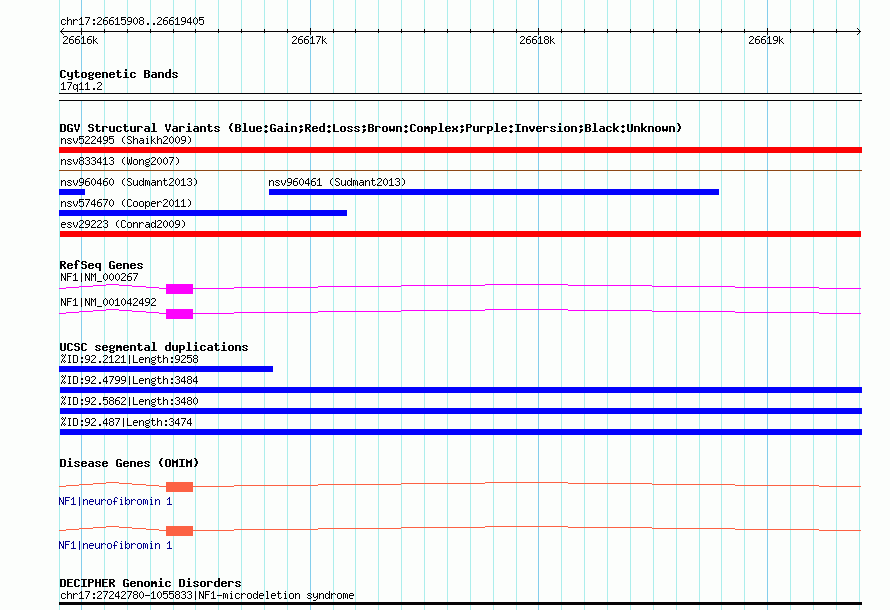The image size is (890, 610).
Task: Select the nsv833413 (Wong2007) variant label
Action: (120, 161)
